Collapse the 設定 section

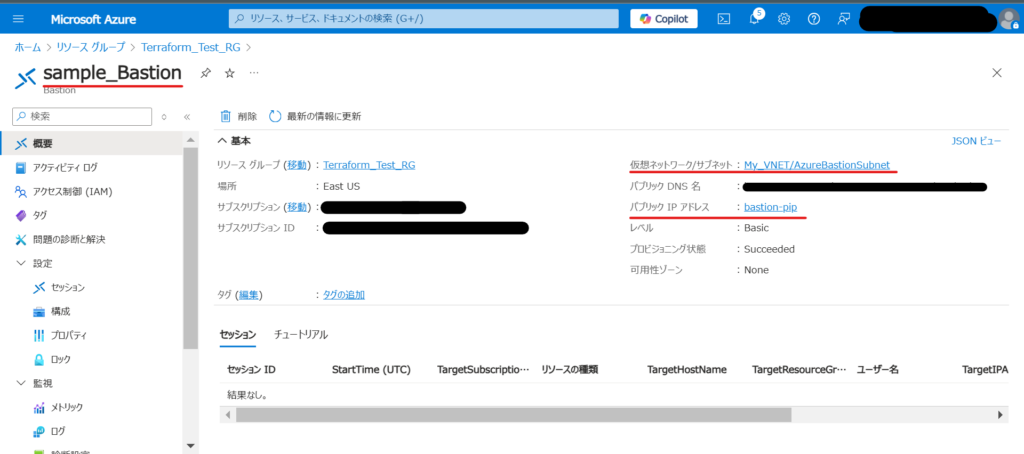point(21,263)
